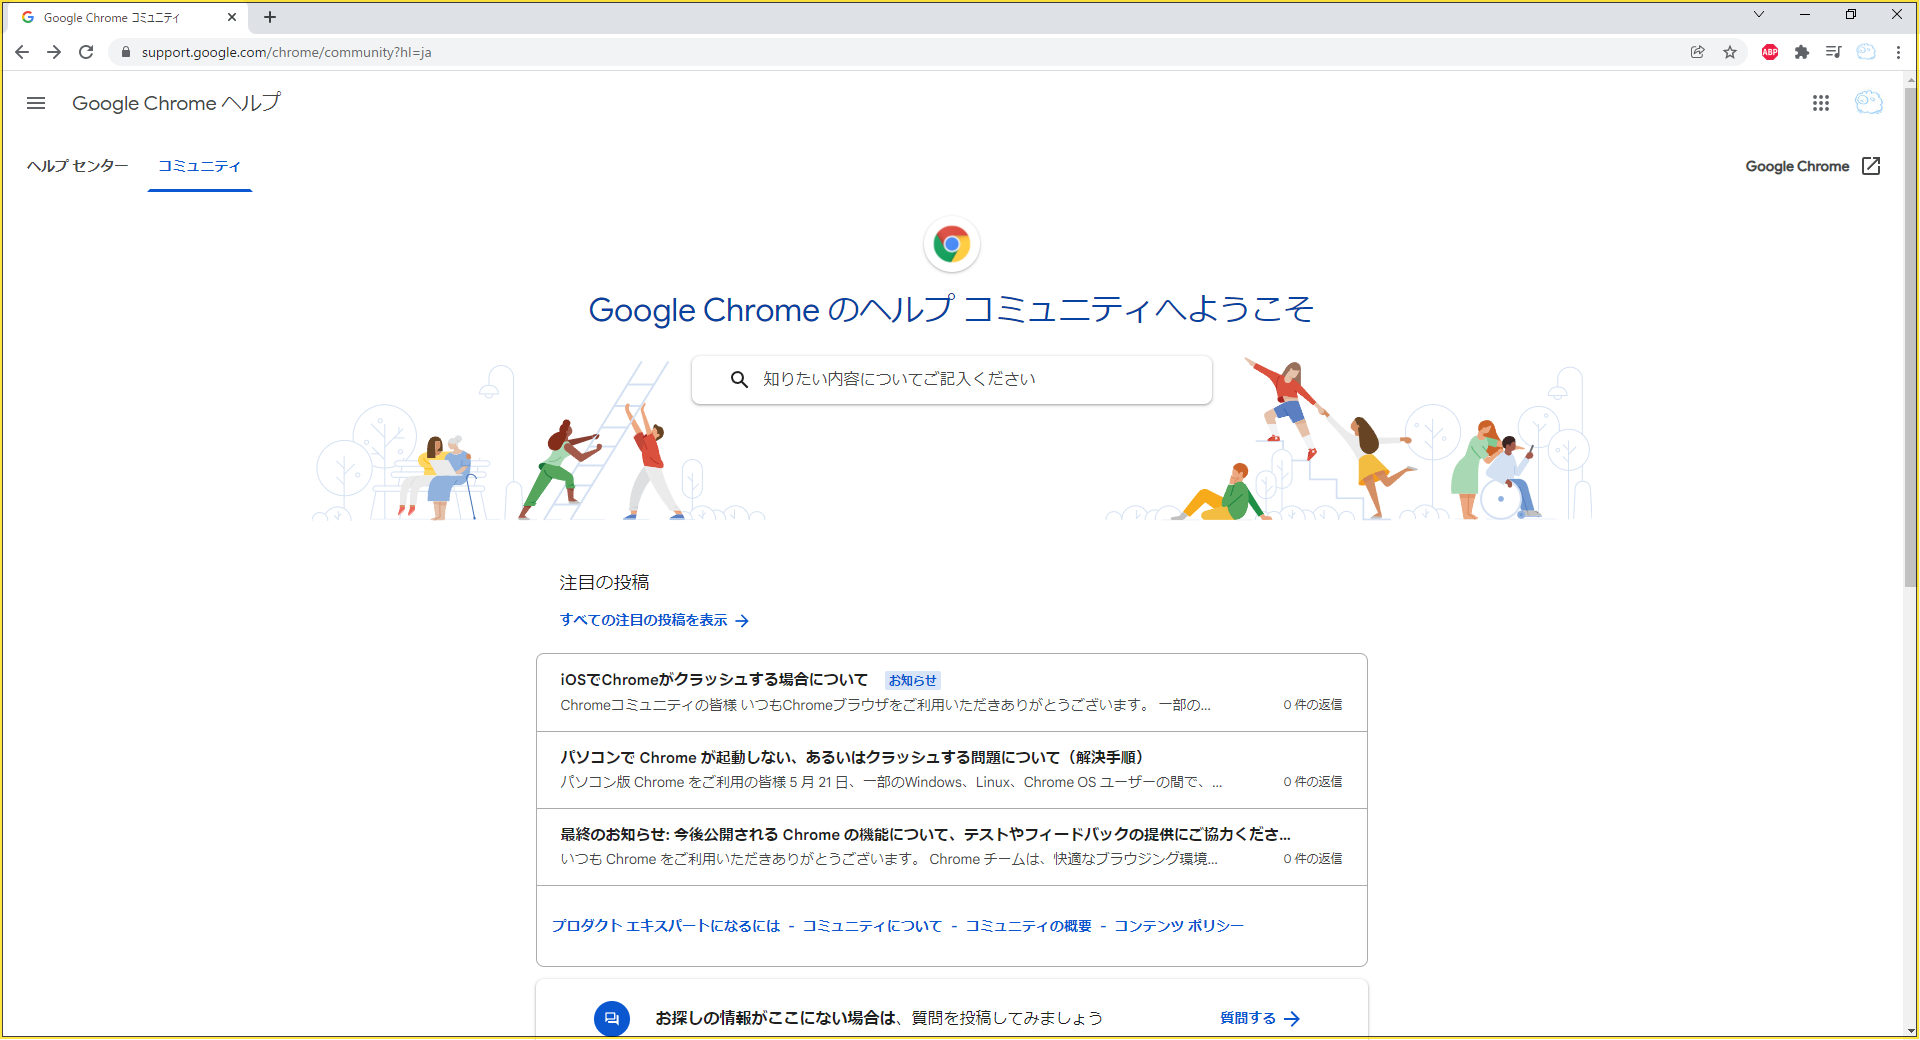The width and height of the screenshot is (1920, 1040).
Task: Click the address bar URL
Action: coord(286,52)
